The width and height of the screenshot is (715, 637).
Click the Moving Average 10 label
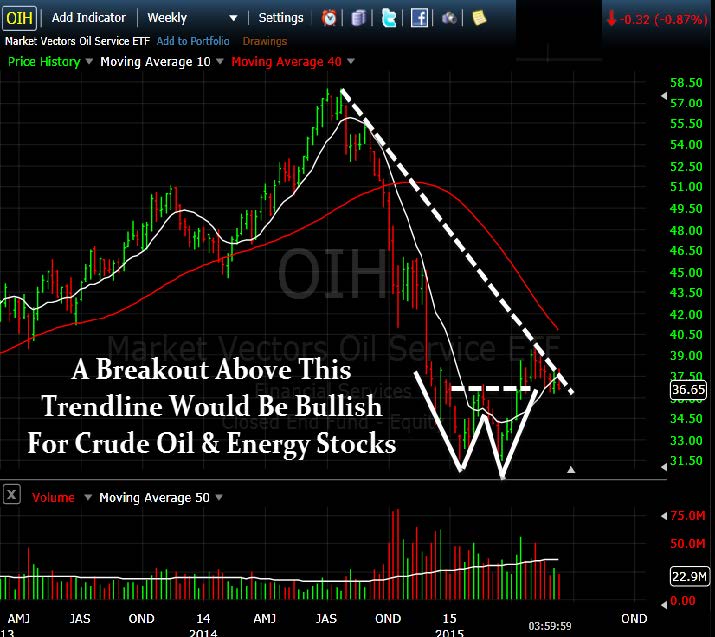(155, 62)
